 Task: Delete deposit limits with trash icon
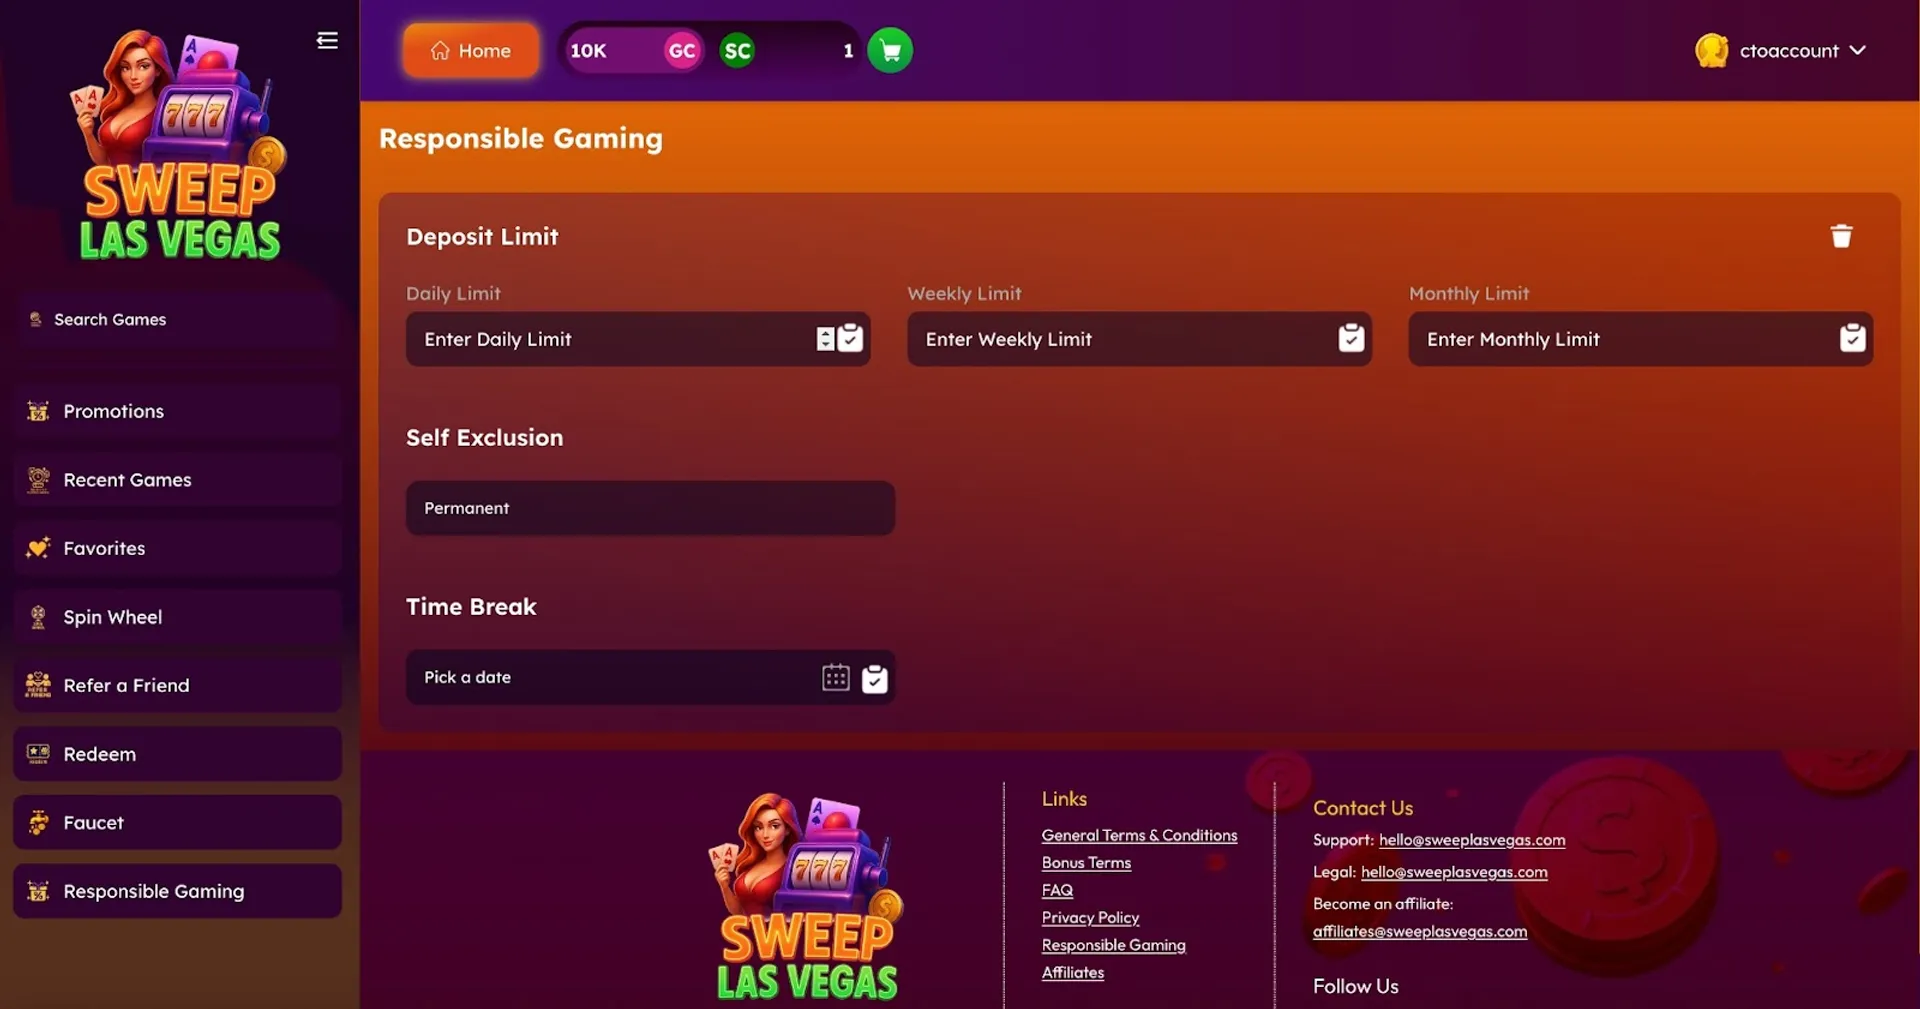[x=1841, y=236]
